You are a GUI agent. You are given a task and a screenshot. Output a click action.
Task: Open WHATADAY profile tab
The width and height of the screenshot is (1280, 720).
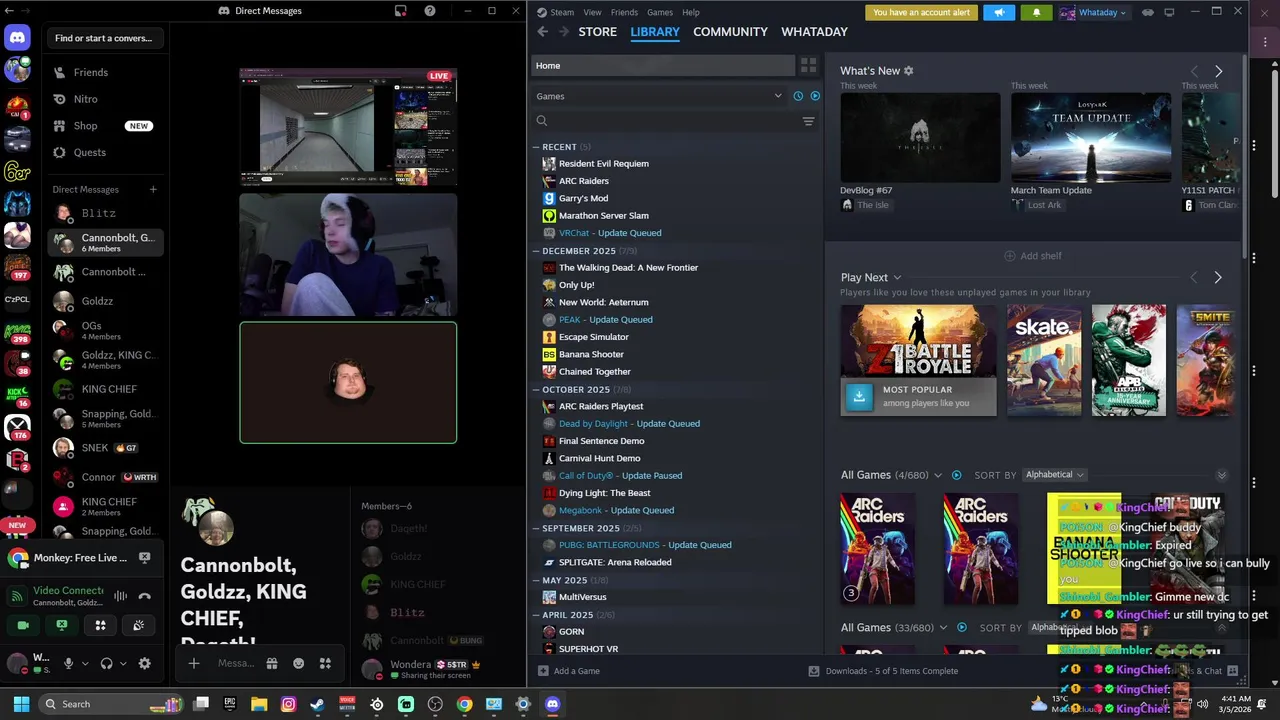click(x=814, y=32)
